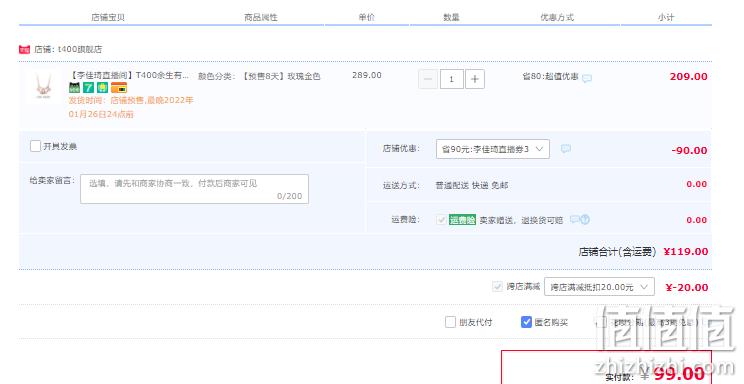This screenshot has height=384, width=744.
Task: Click the quantity input box showing 1
Action: pyautogui.click(x=451, y=79)
